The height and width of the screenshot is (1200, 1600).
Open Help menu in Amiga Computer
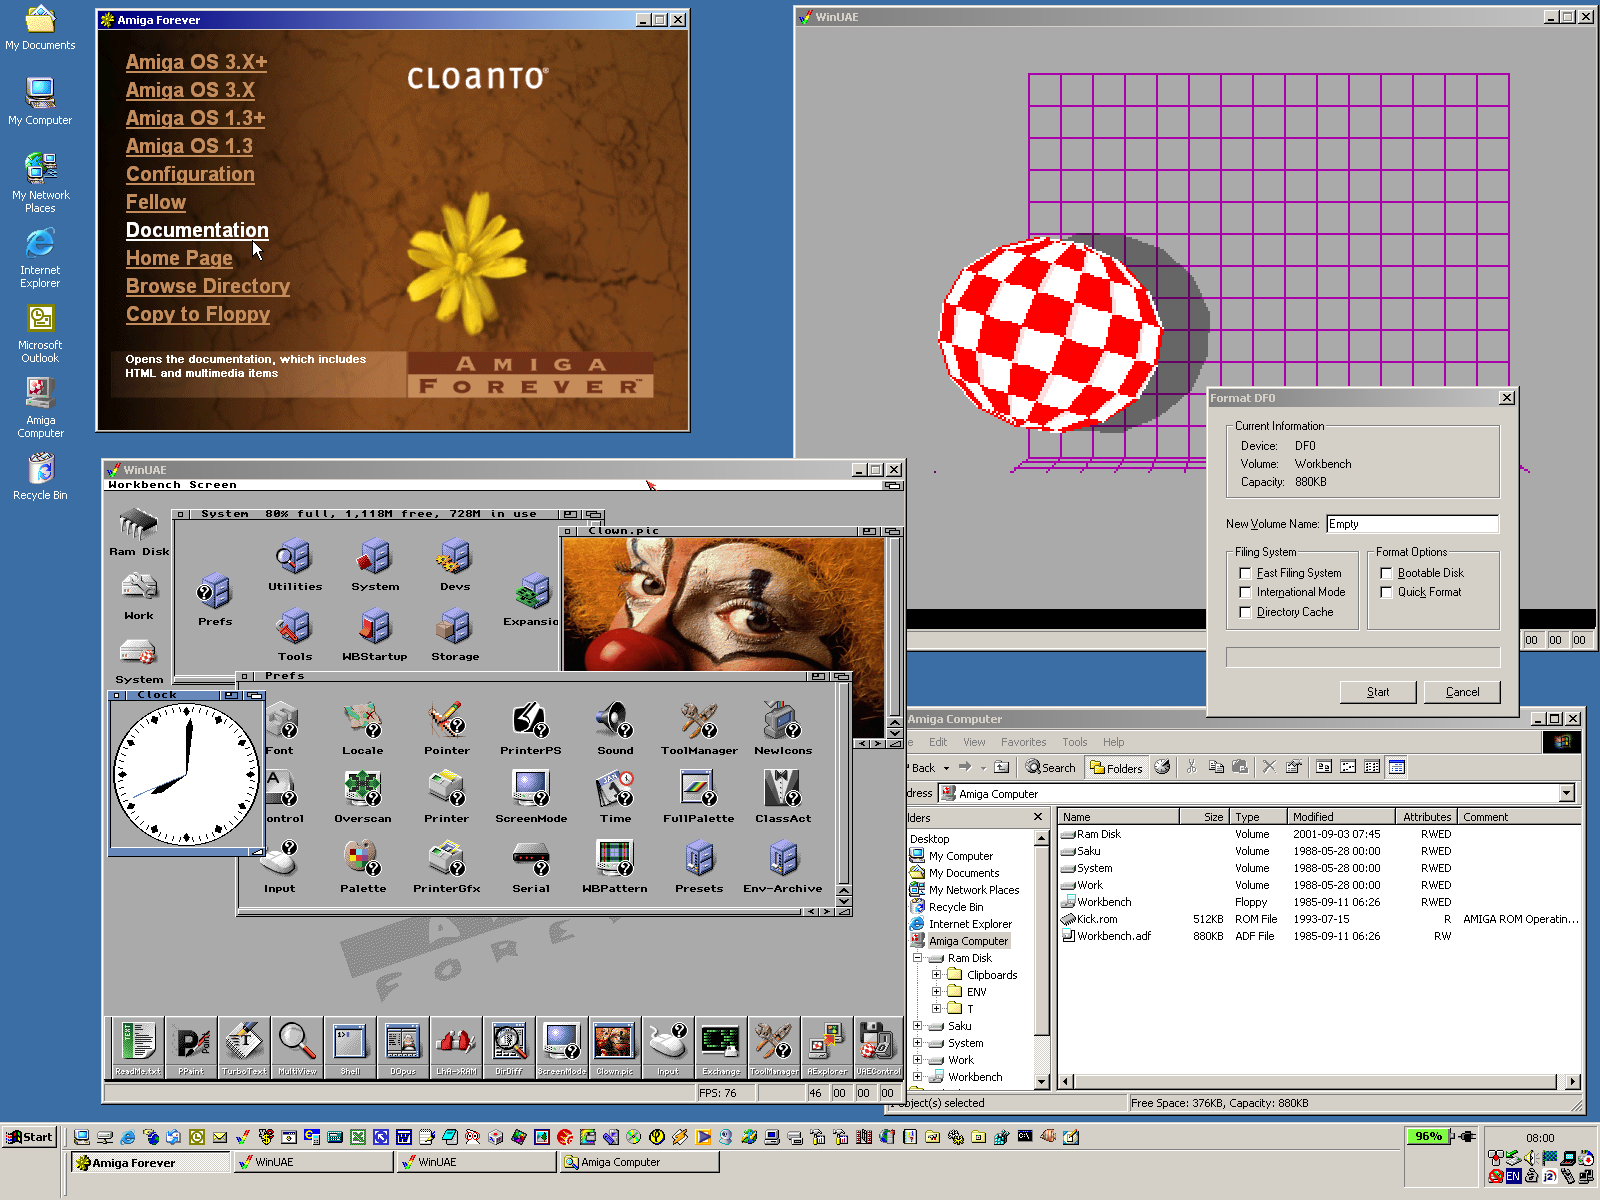(x=1113, y=742)
